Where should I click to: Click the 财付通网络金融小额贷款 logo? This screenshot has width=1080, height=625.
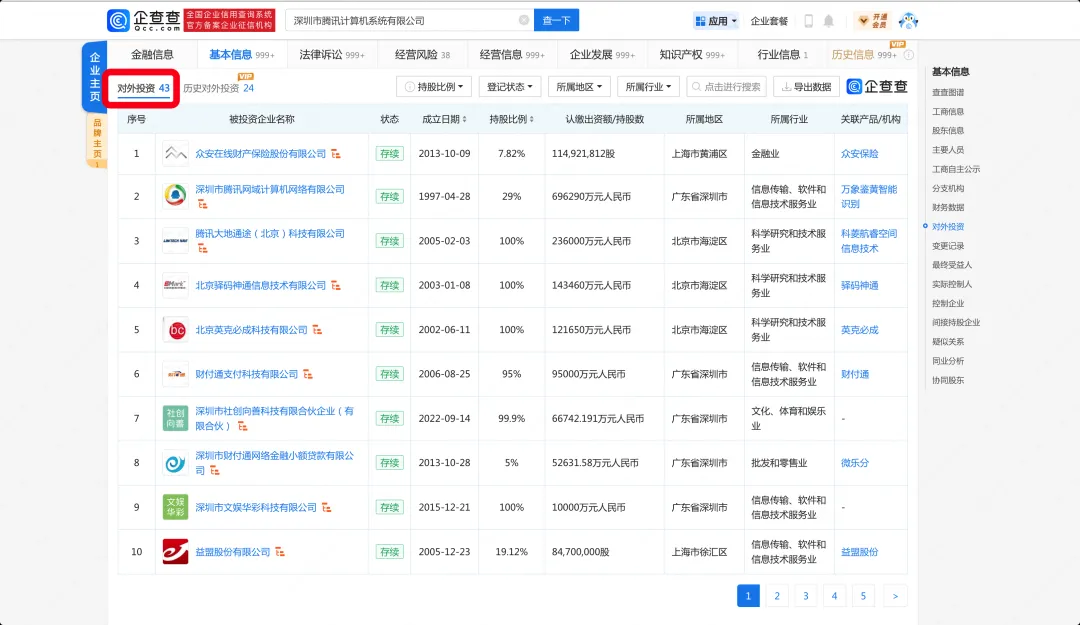175,463
